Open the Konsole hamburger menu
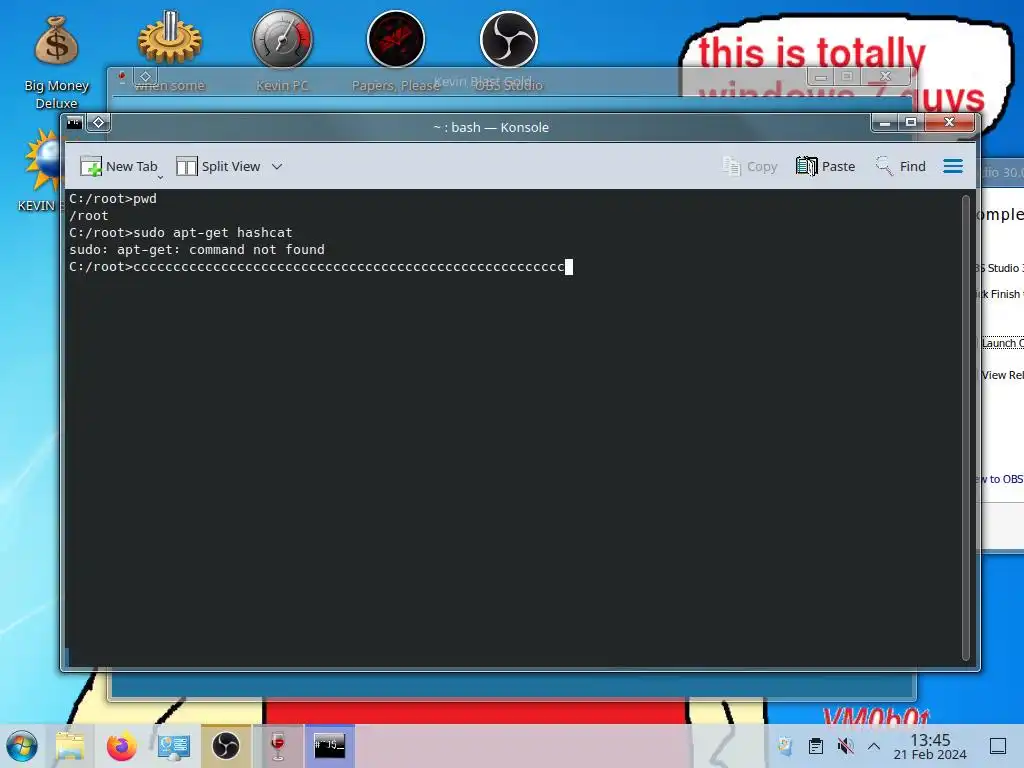This screenshot has width=1024, height=768. [953, 167]
